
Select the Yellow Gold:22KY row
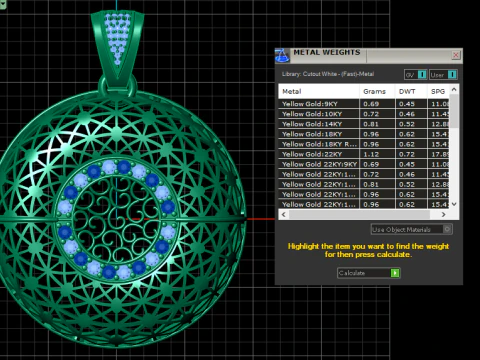[x=364, y=154]
